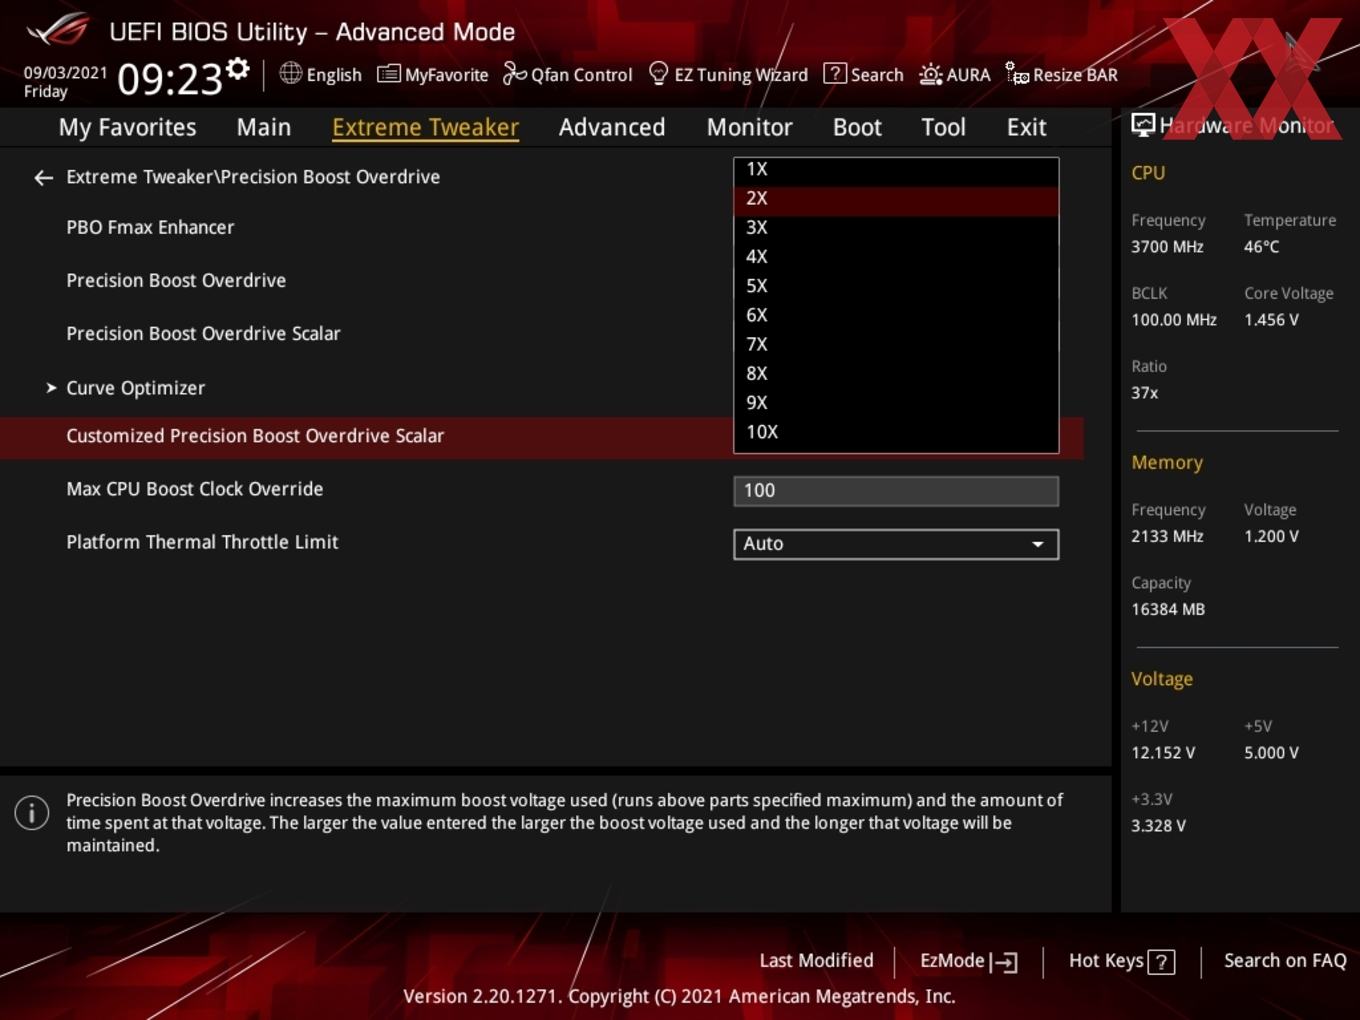Click +12V reading 12.152 V
The width and height of the screenshot is (1360, 1020).
pos(1163,753)
